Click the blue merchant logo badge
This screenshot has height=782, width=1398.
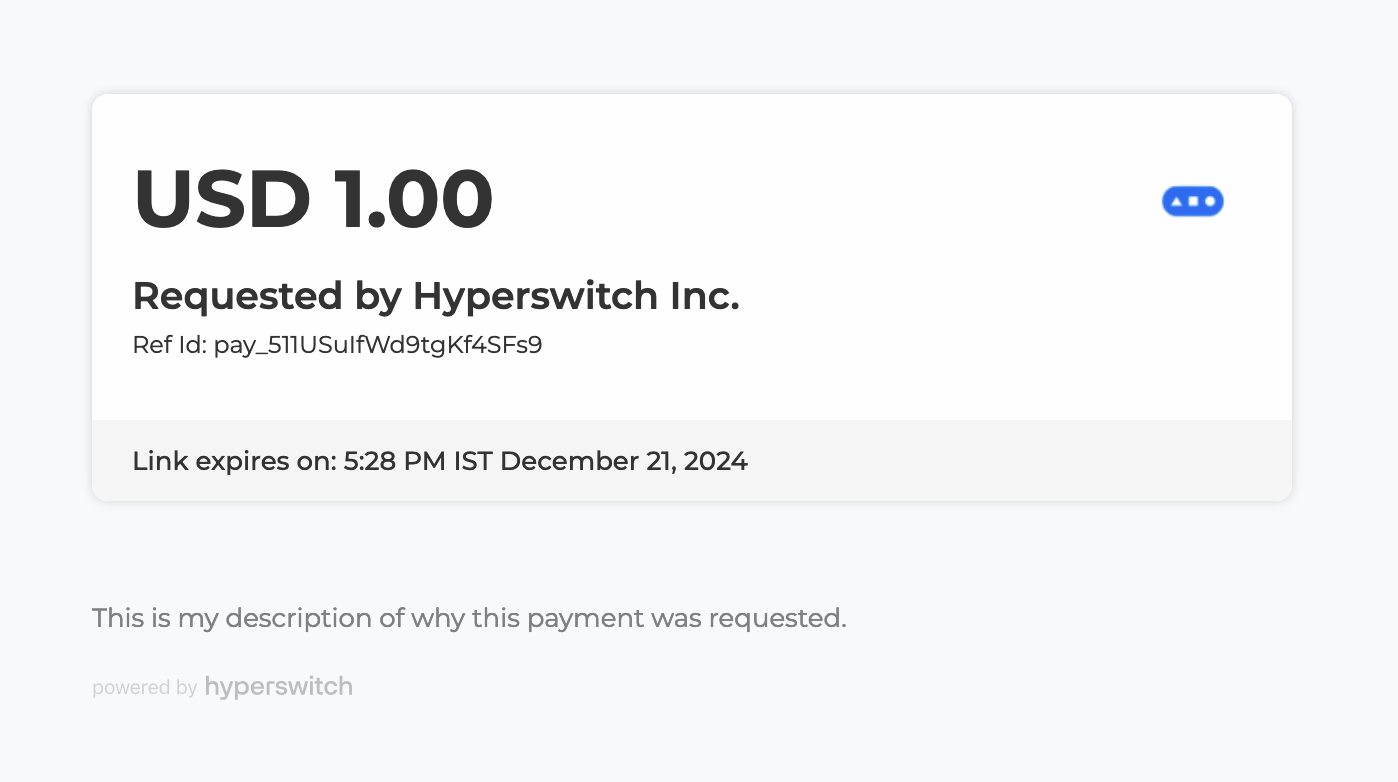click(x=1192, y=202)
